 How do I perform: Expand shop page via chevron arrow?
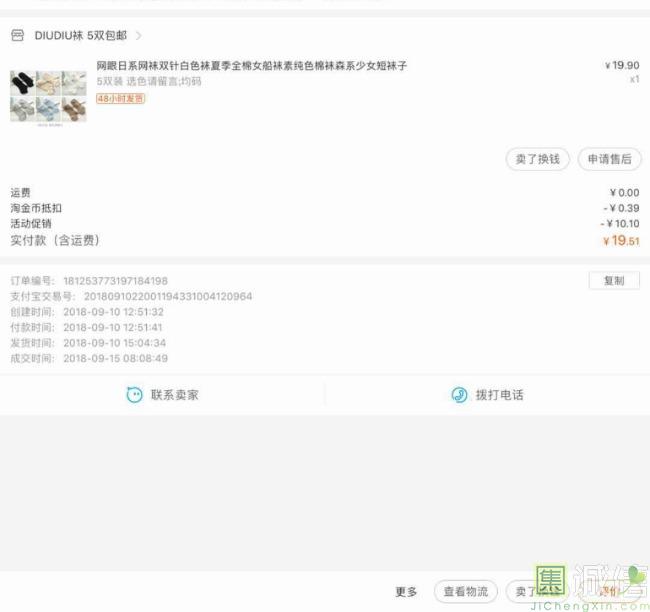[x=139, y=36]
